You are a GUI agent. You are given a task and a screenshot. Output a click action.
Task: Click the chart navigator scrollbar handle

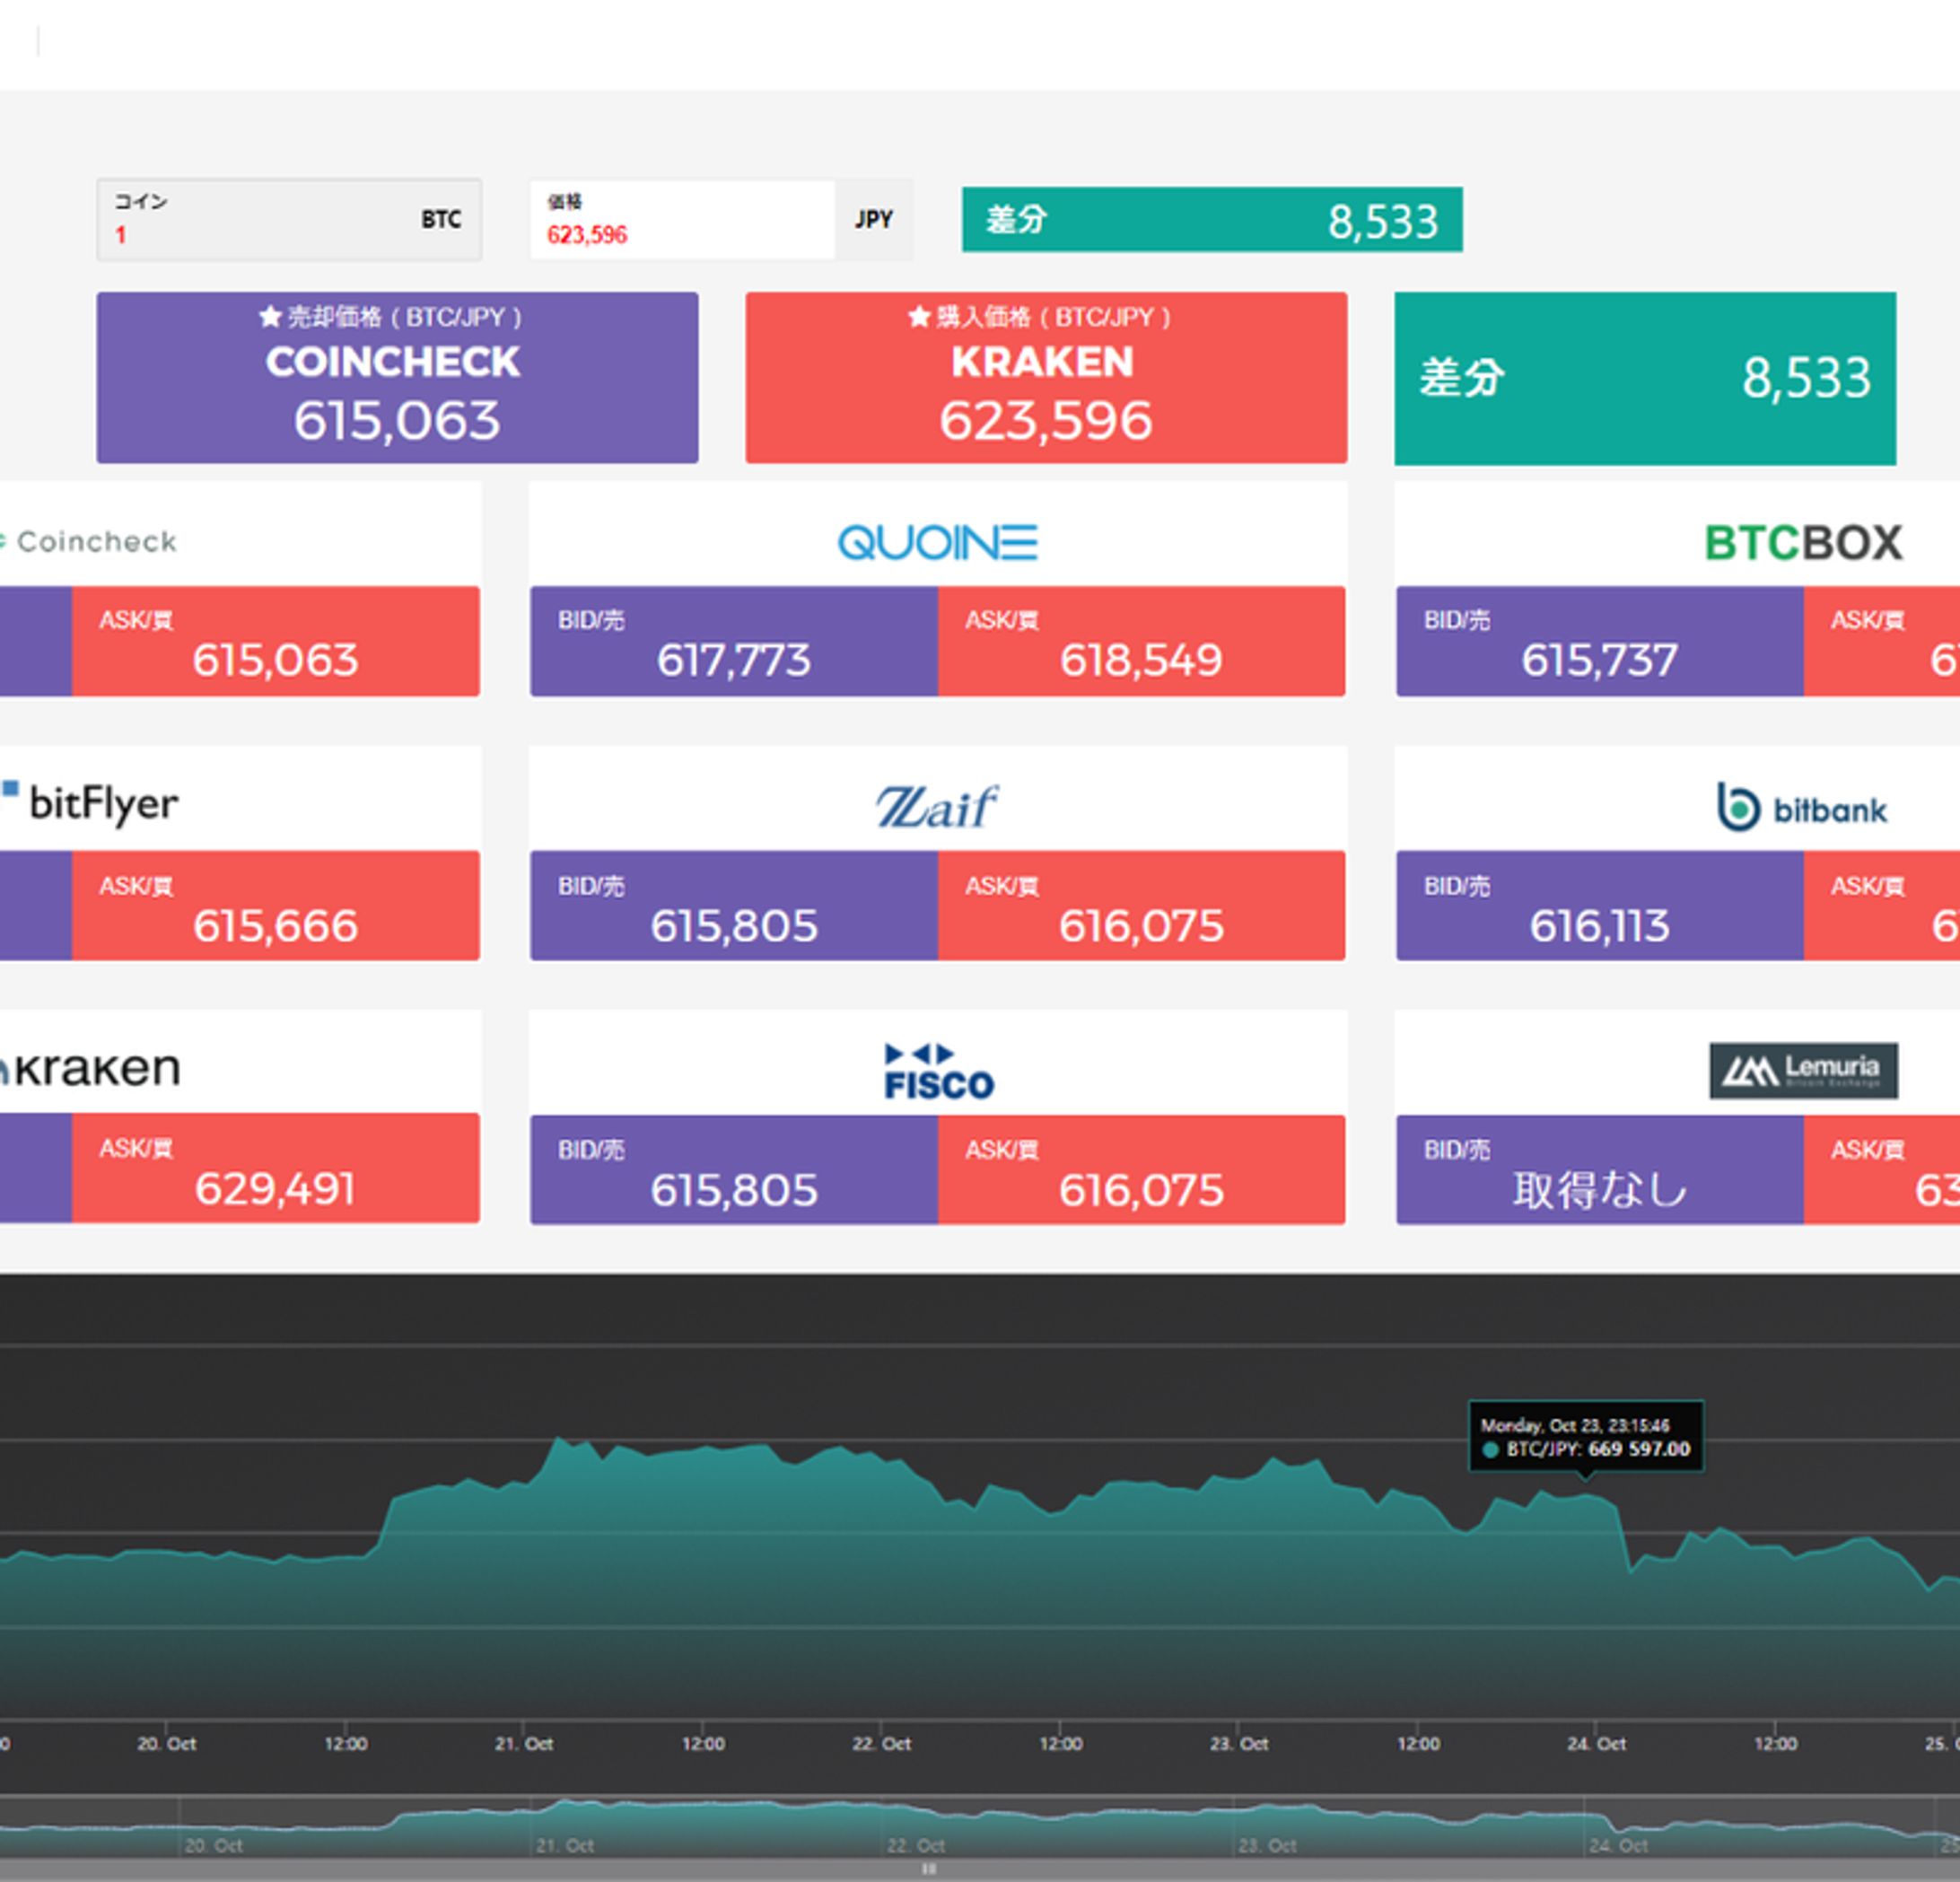coord(929,1869)
